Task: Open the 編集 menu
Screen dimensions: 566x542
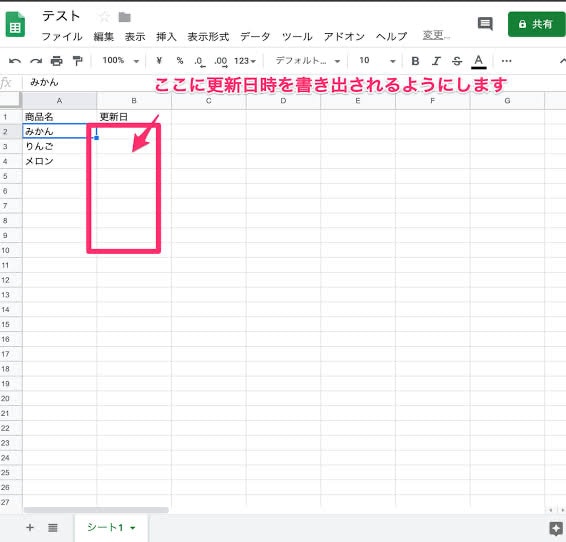Action: click(104, 36)
